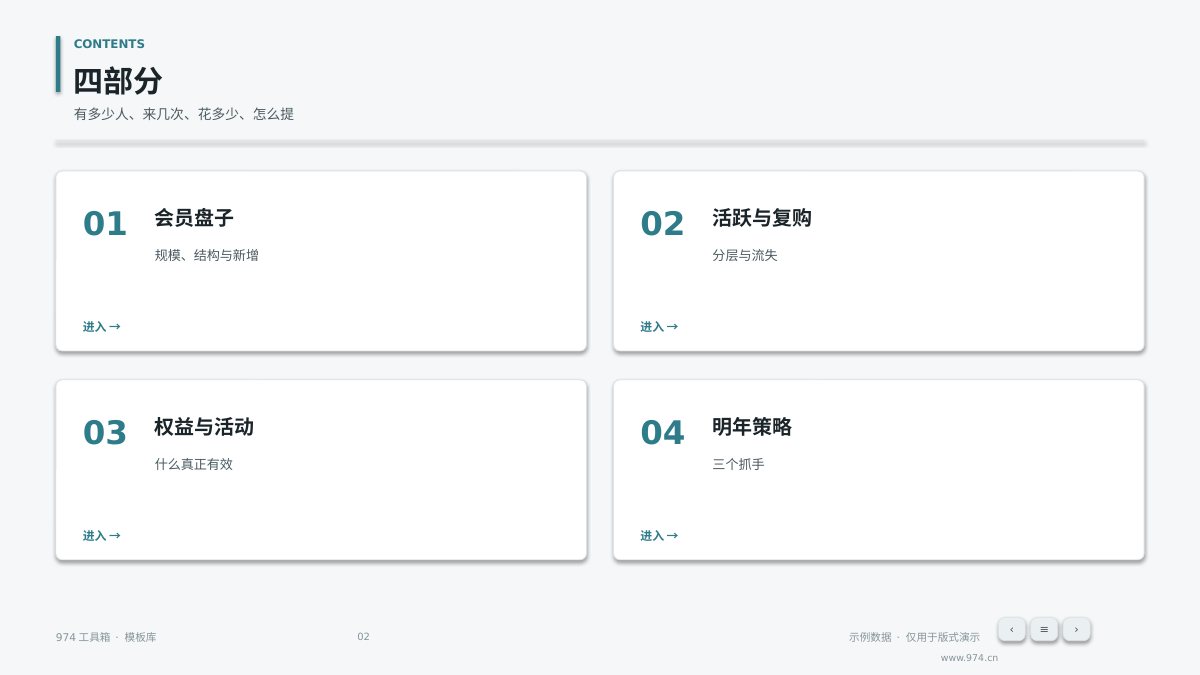Click subtitle 什么真正有效
This screenshot has height=675, width=1200.
pos(193,465)
